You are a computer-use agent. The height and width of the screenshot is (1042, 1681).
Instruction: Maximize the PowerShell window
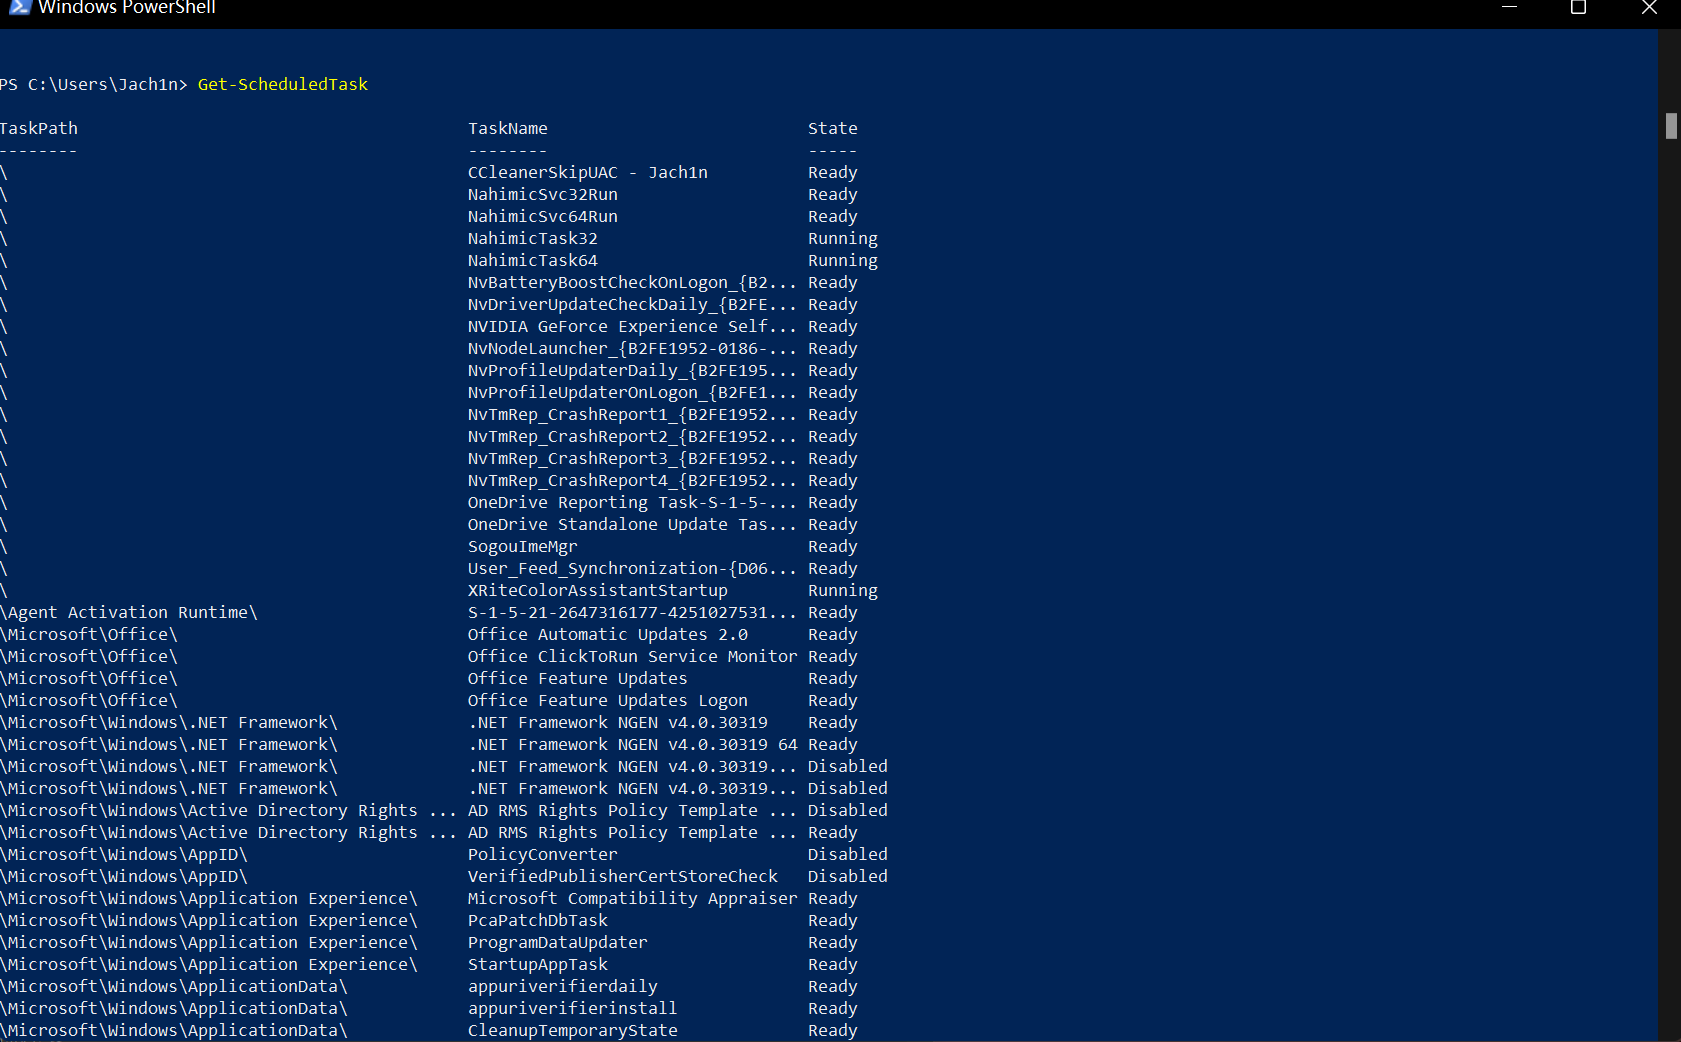coord(1579,7)
